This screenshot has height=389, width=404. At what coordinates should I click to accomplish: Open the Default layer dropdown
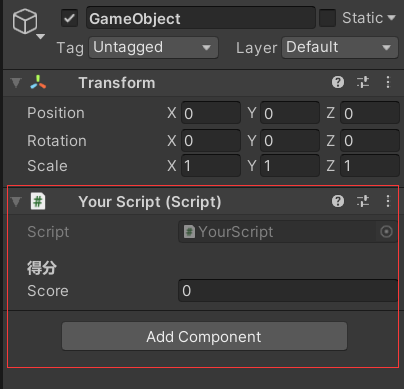coord(340,48)
